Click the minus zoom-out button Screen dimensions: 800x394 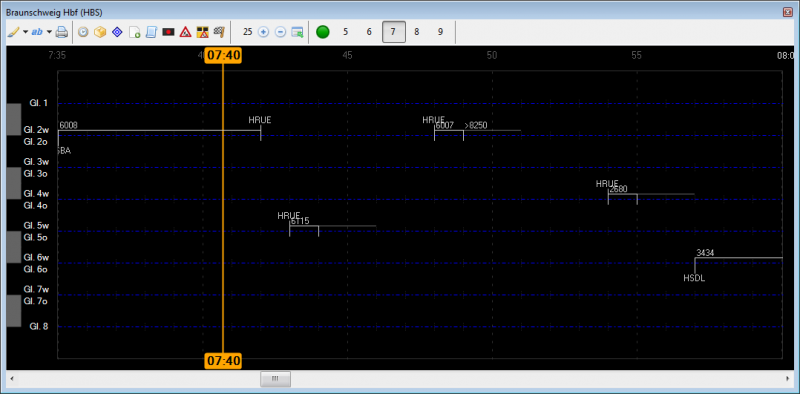tap(281, 32)
